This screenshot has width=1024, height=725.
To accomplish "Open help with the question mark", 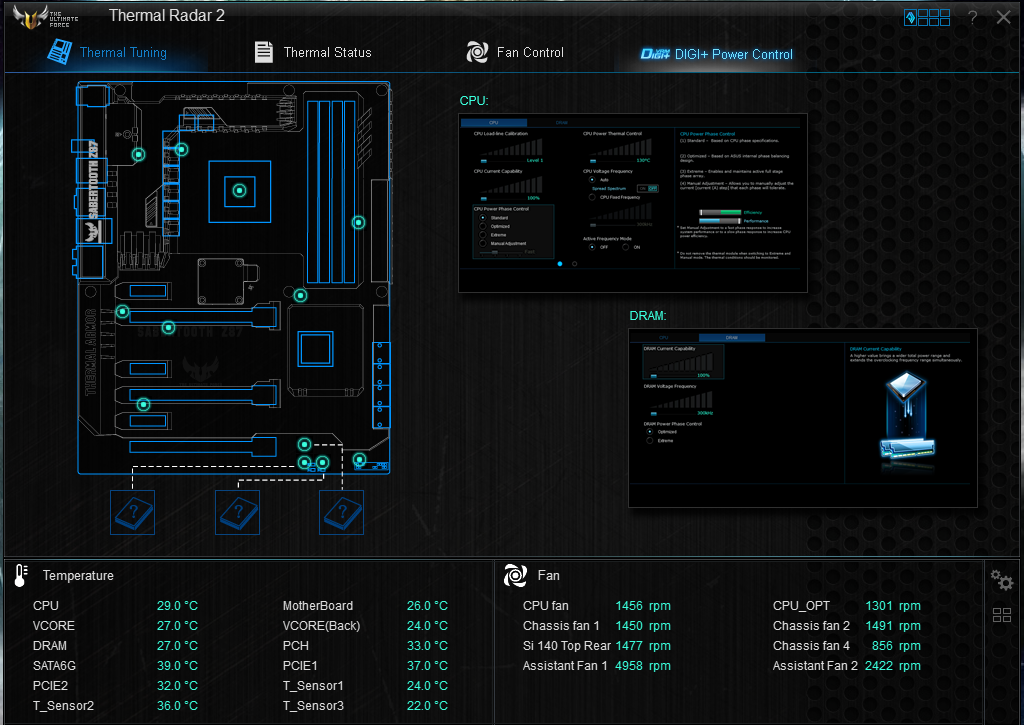I will [973, 18].
